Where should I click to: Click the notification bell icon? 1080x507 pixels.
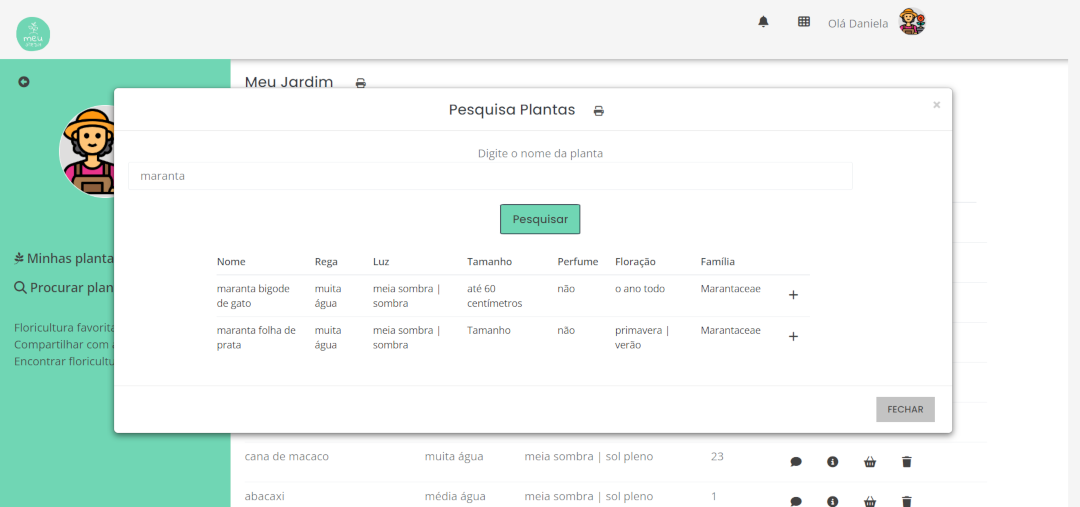764,22
